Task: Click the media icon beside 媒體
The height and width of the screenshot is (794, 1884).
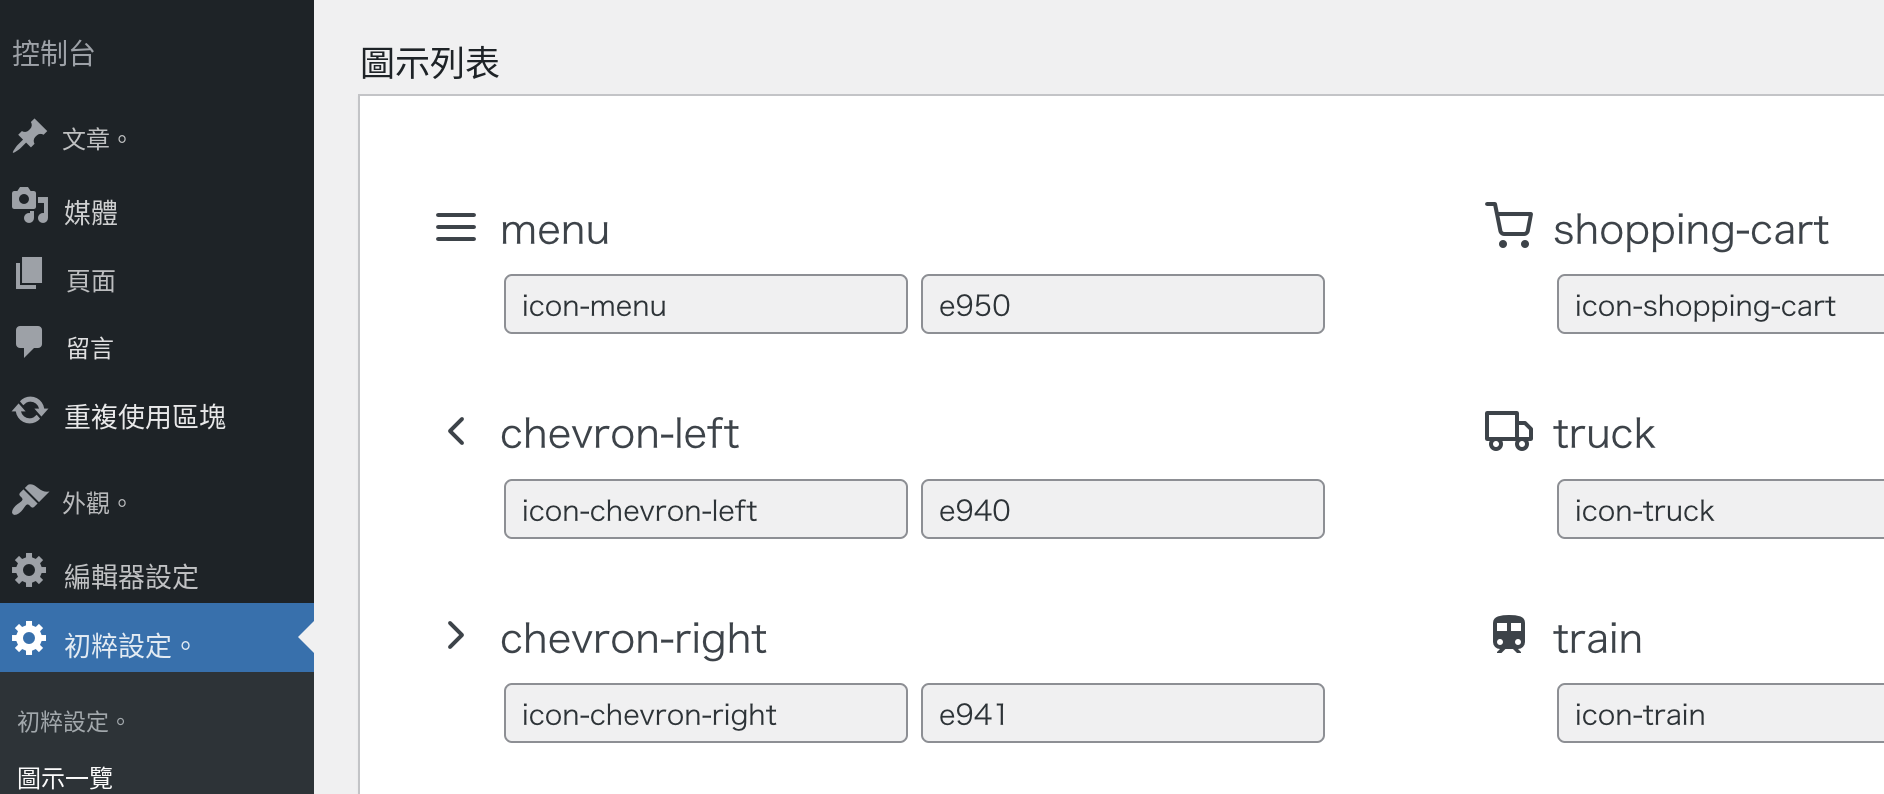Action: (x=30, y=205)
